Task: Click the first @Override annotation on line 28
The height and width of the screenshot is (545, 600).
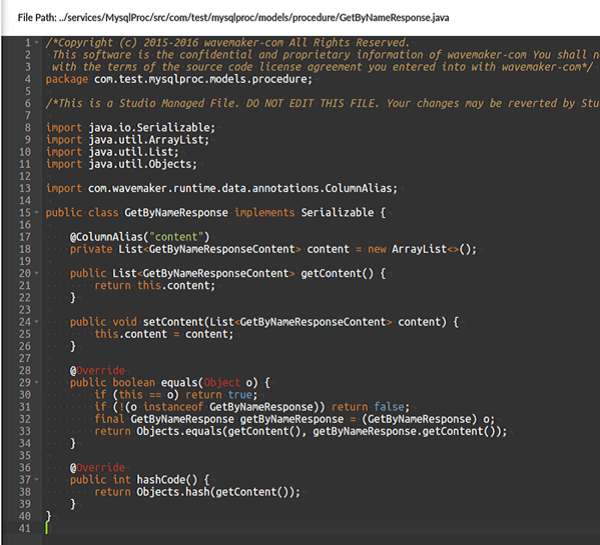Action: tap(98, 370)
